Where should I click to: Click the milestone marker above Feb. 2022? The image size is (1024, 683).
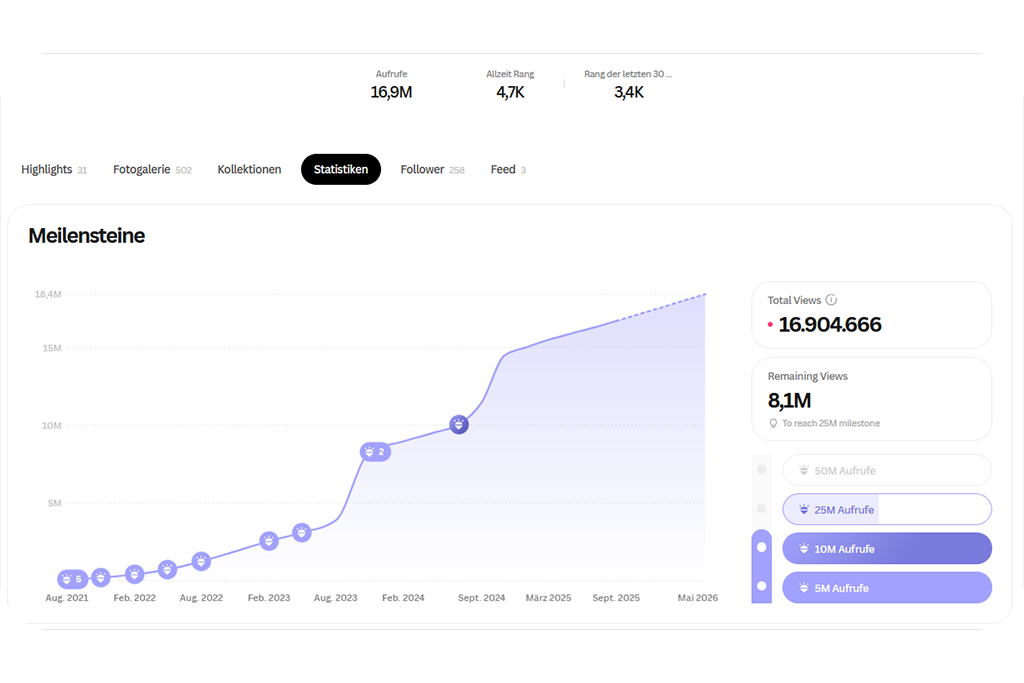tap(134, 574)
